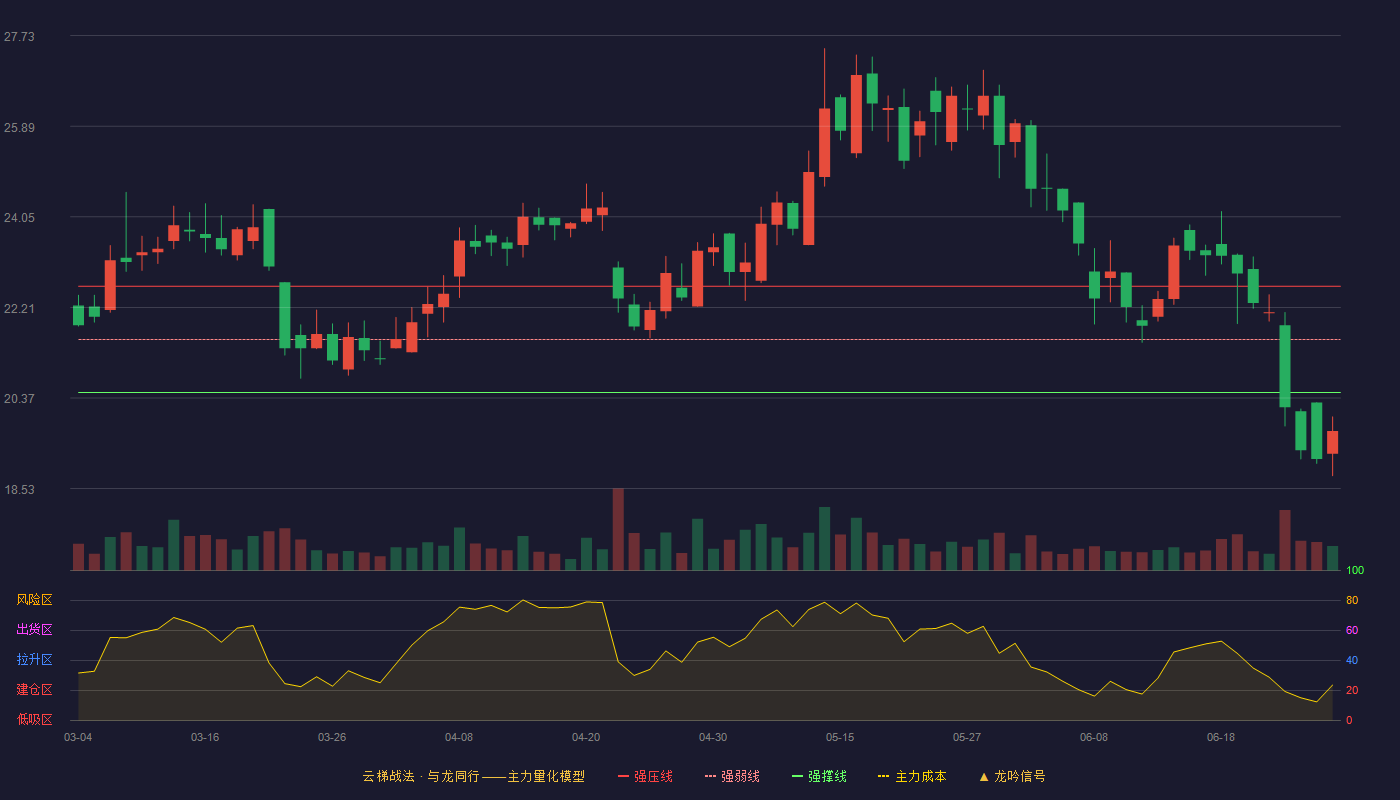Click the 18.53 price axis label
The height and width of the screenshot is (800, 1400).
(19, 489)
